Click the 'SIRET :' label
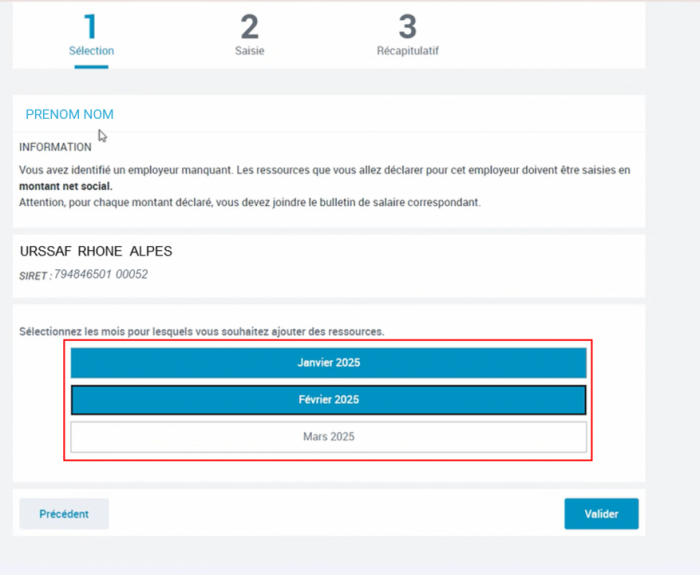 [35, 275]
